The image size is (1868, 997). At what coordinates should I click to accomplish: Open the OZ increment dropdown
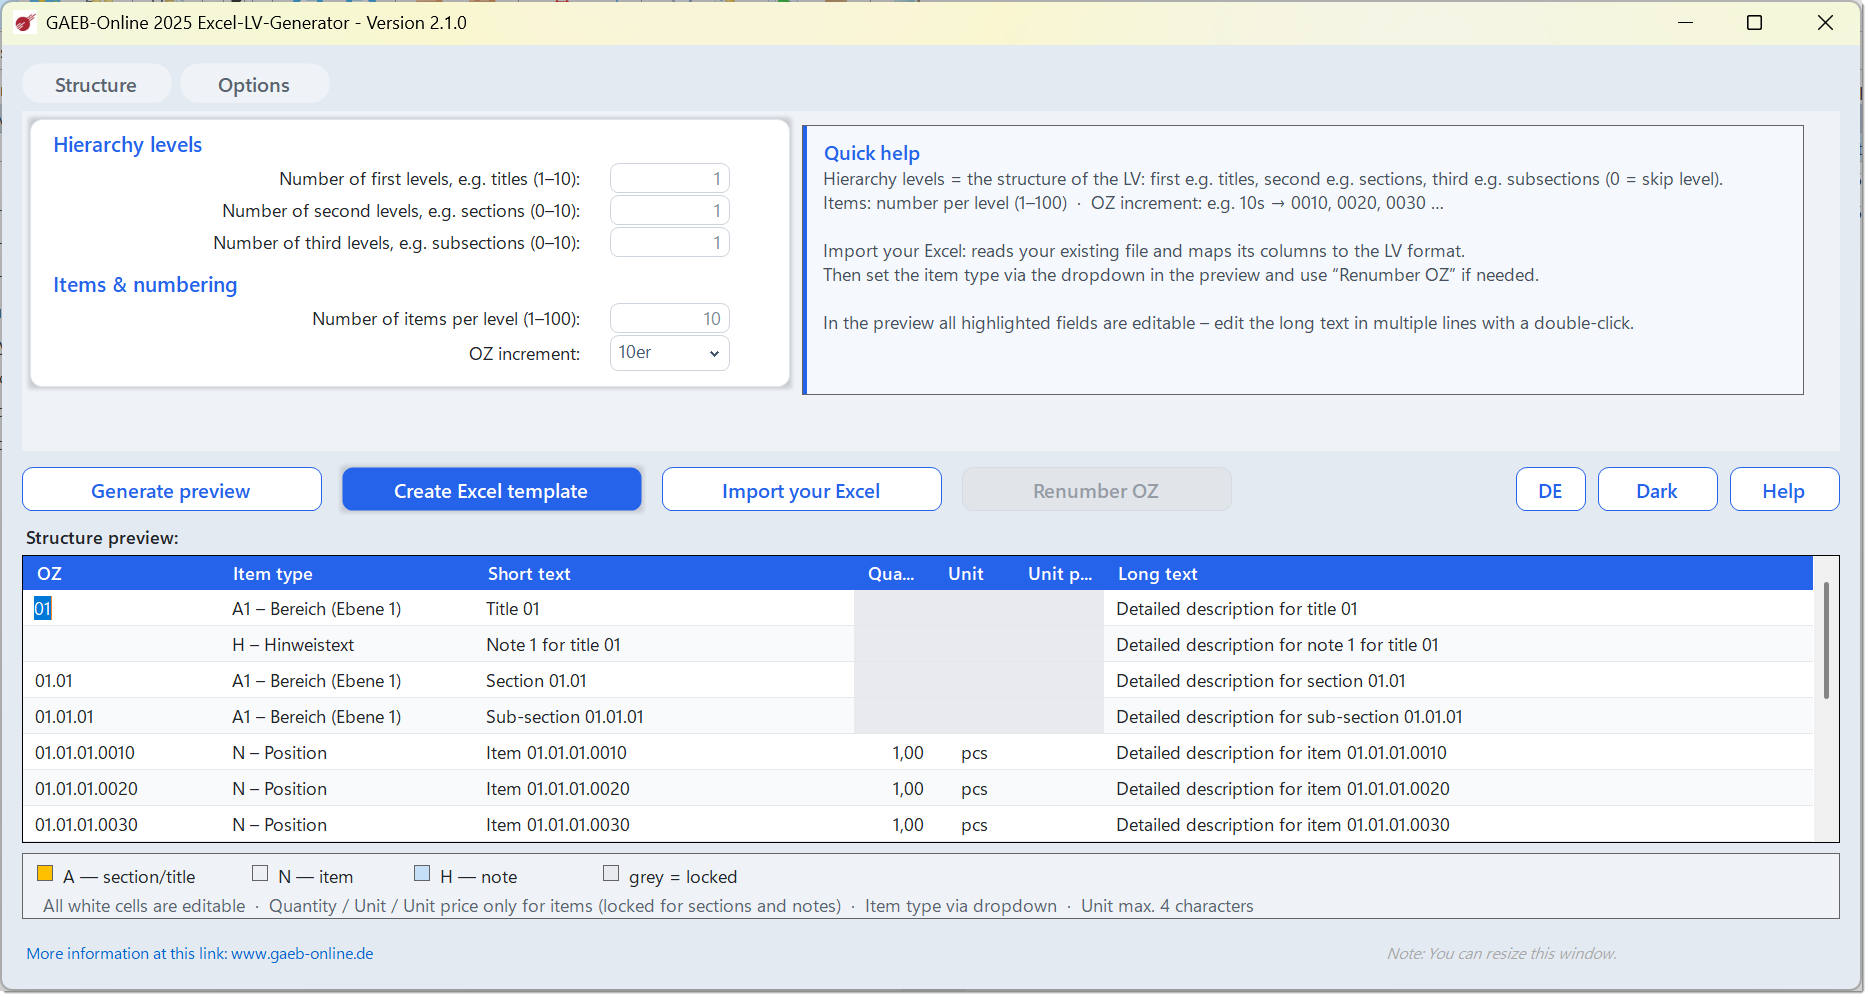click(x=669, y=353)
